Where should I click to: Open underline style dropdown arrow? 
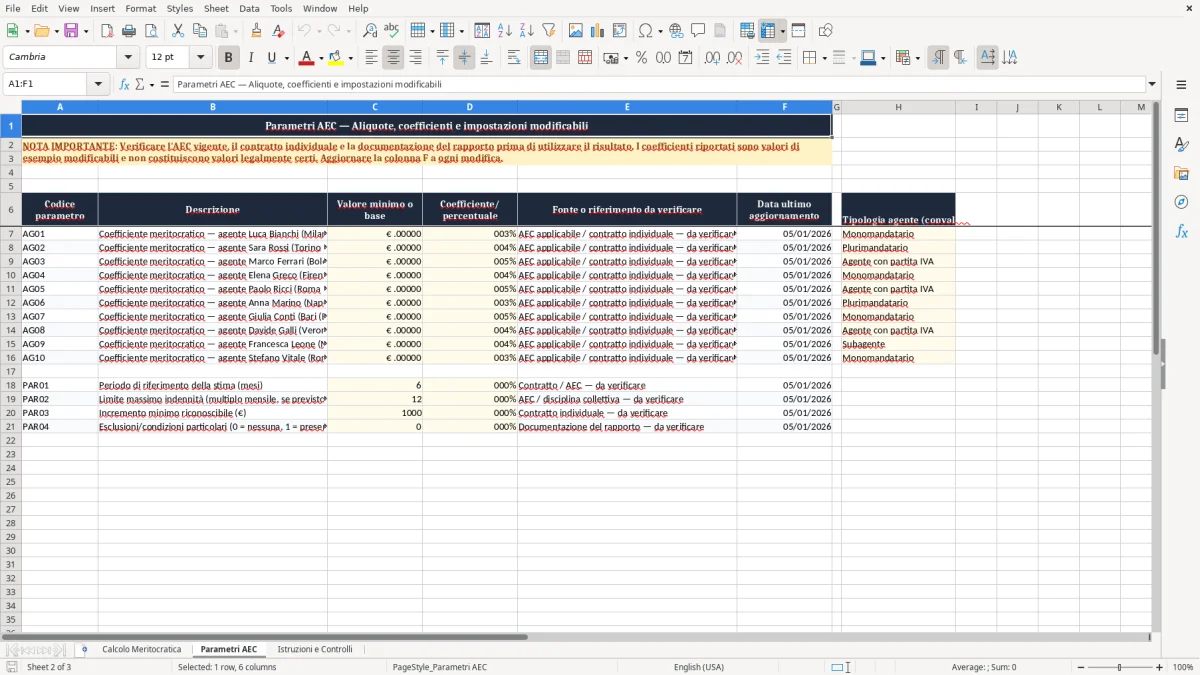point(286,58)
